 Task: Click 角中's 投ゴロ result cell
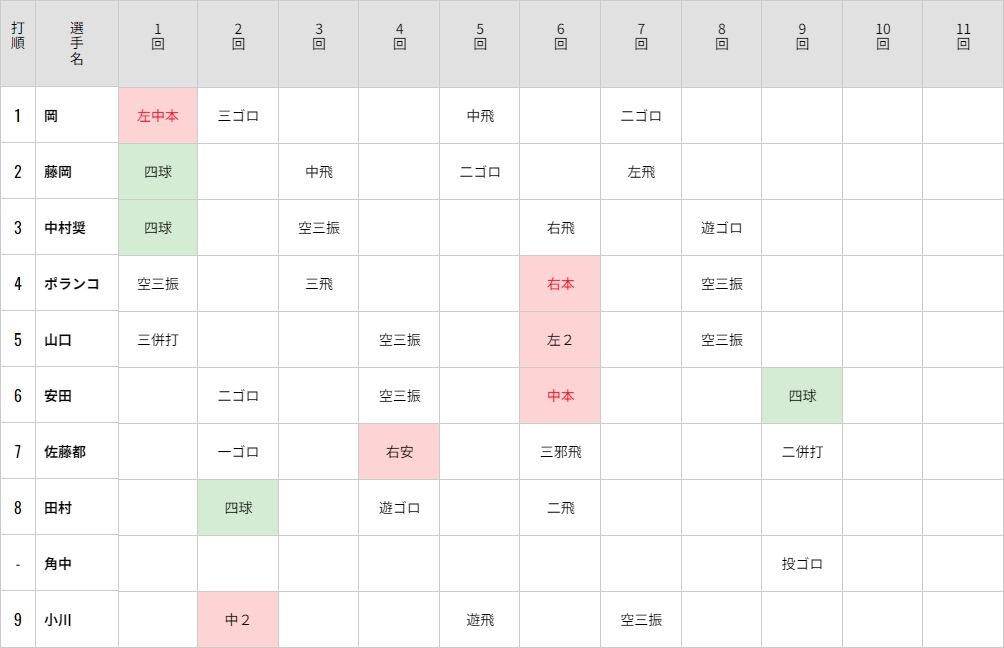802,564
